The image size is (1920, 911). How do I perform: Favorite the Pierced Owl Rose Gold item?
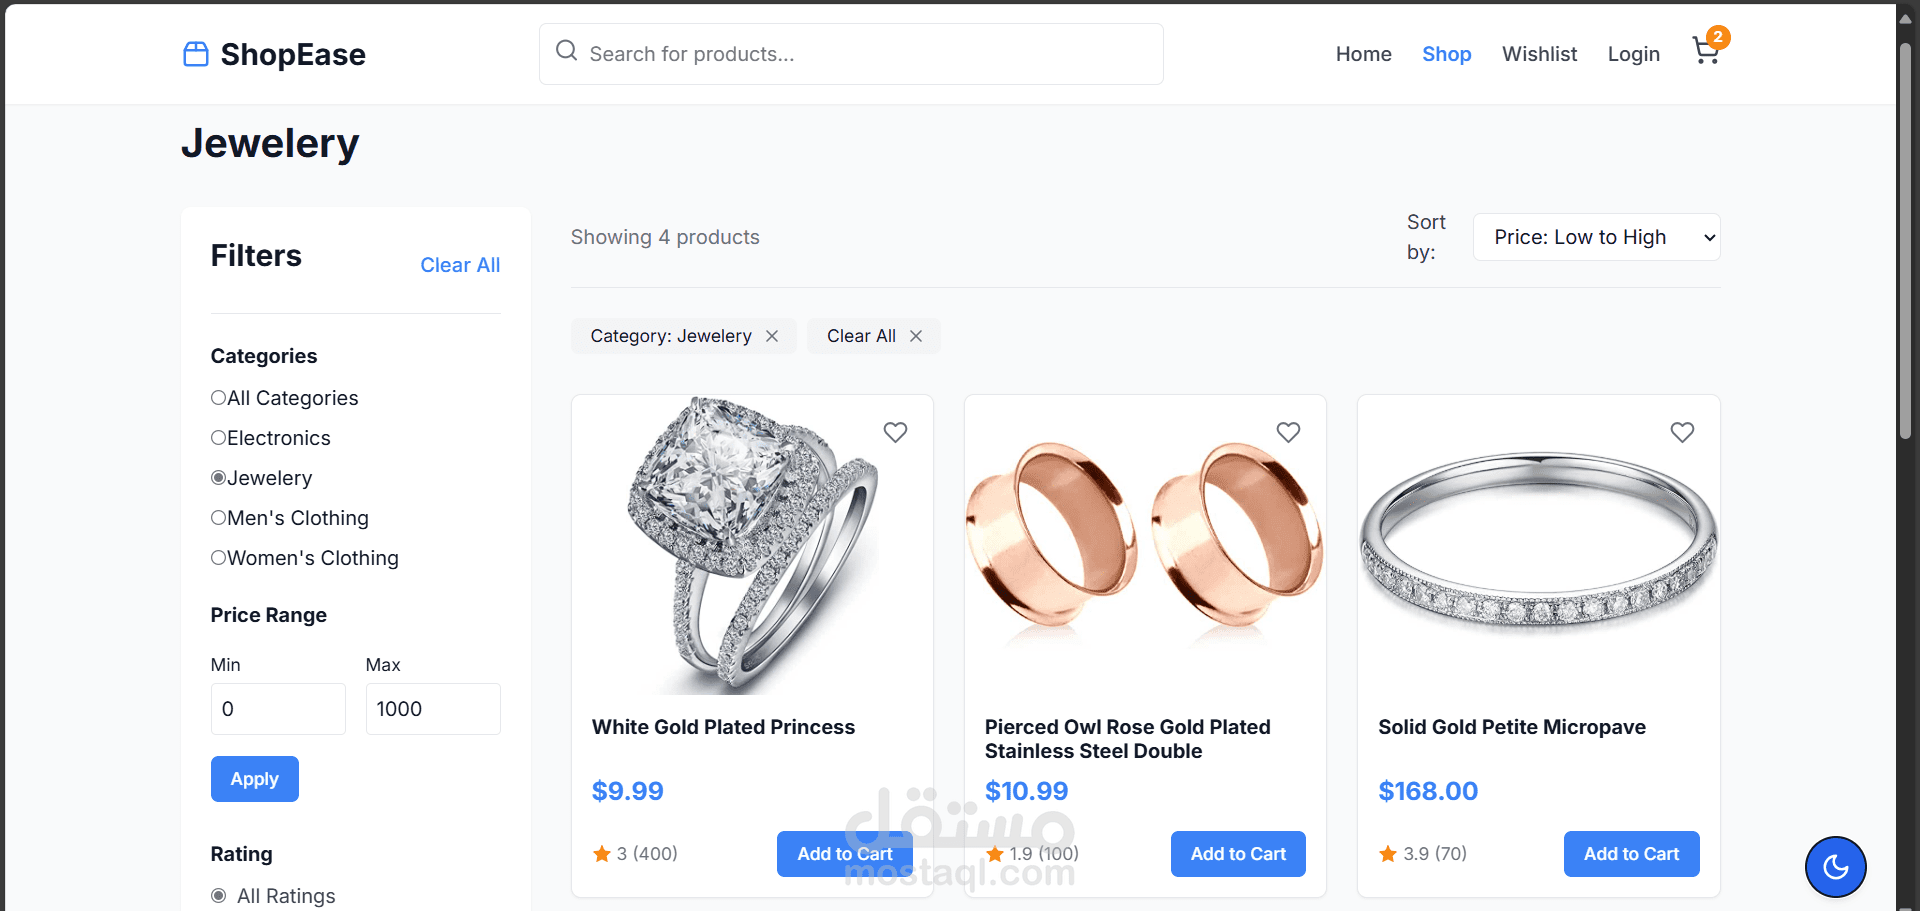pyautogui.click(x=1288, y=432)
